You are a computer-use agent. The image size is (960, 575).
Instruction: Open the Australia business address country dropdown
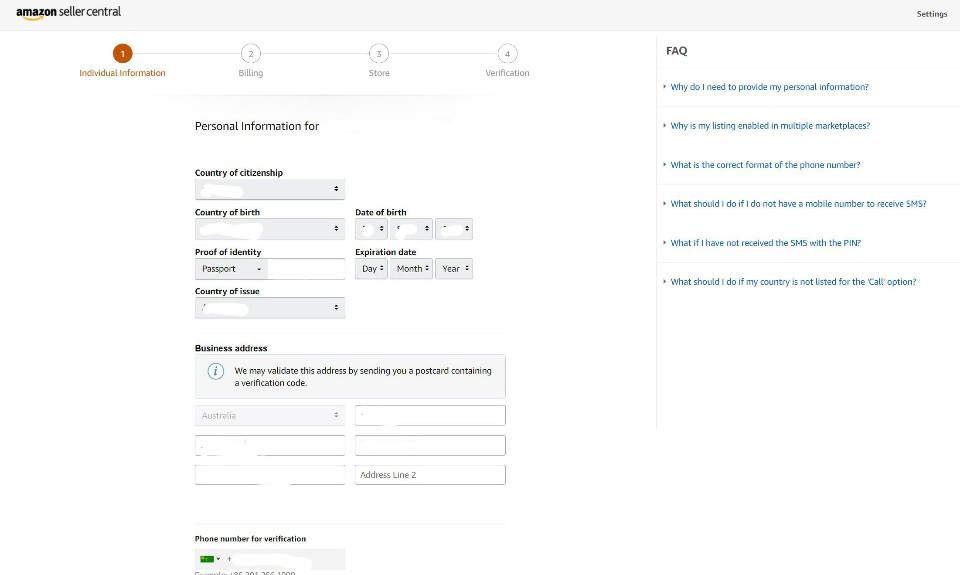tap(270, 415)
